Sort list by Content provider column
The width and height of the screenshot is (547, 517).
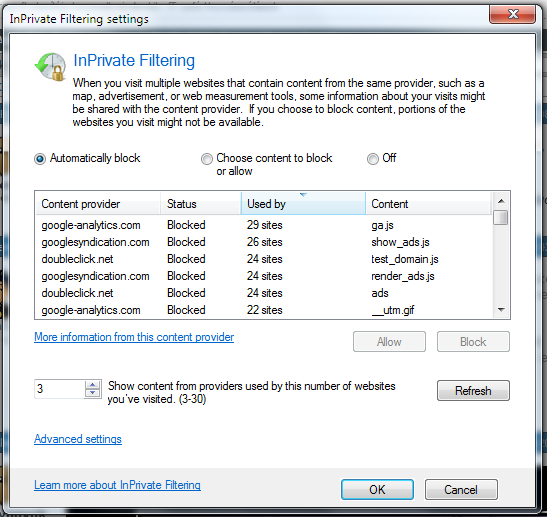(x=98, y=204)
